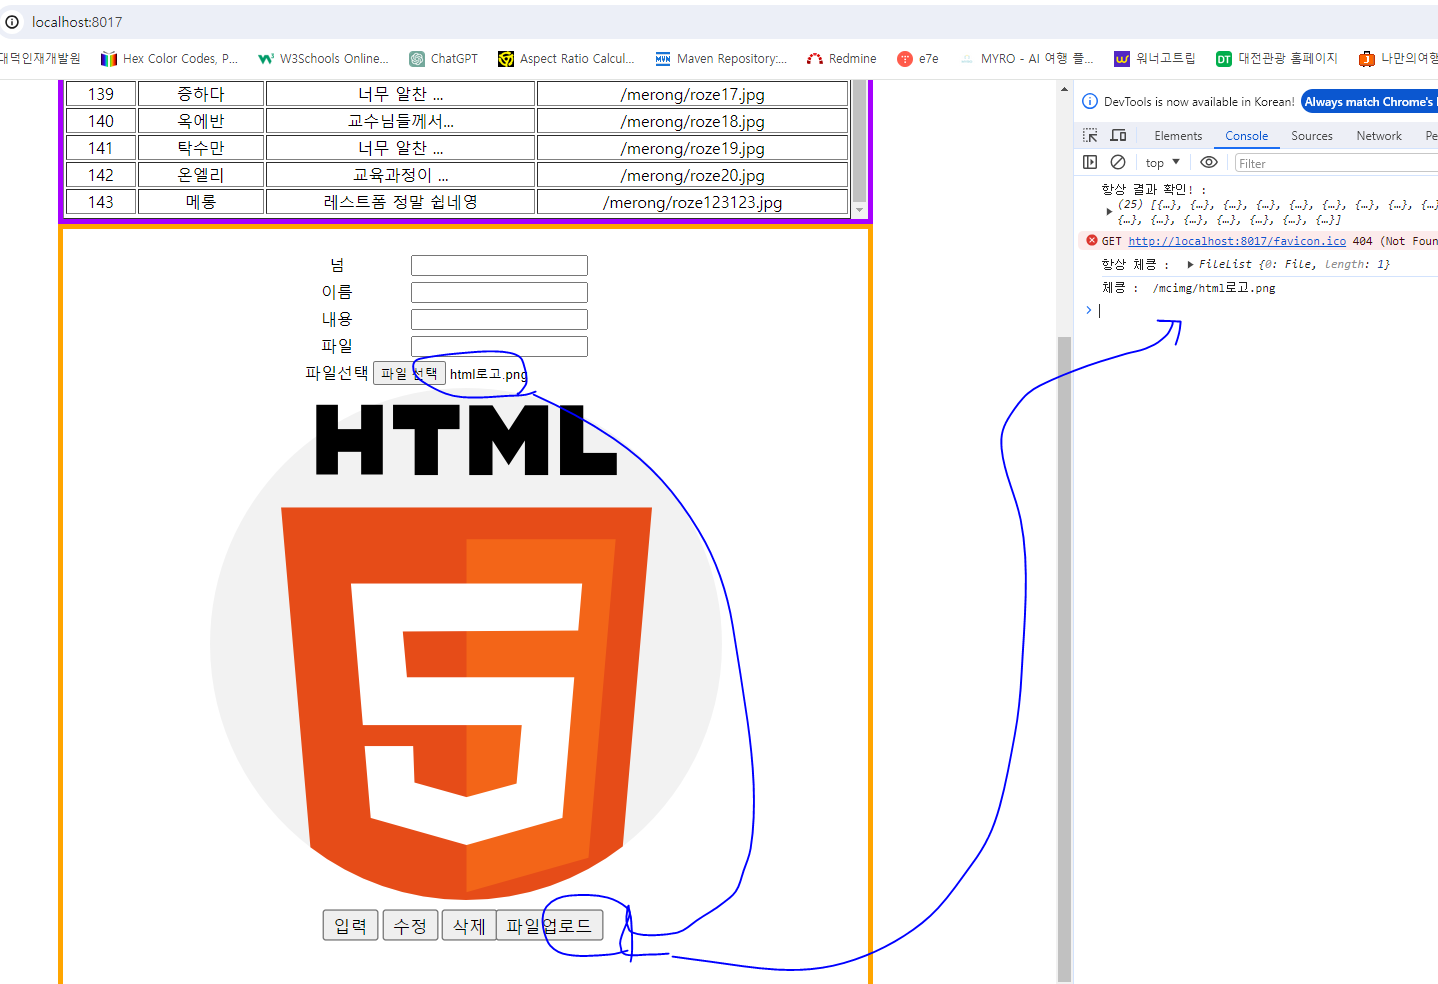
Task: Select the Console tab
Action: [x=1246, y=136]
